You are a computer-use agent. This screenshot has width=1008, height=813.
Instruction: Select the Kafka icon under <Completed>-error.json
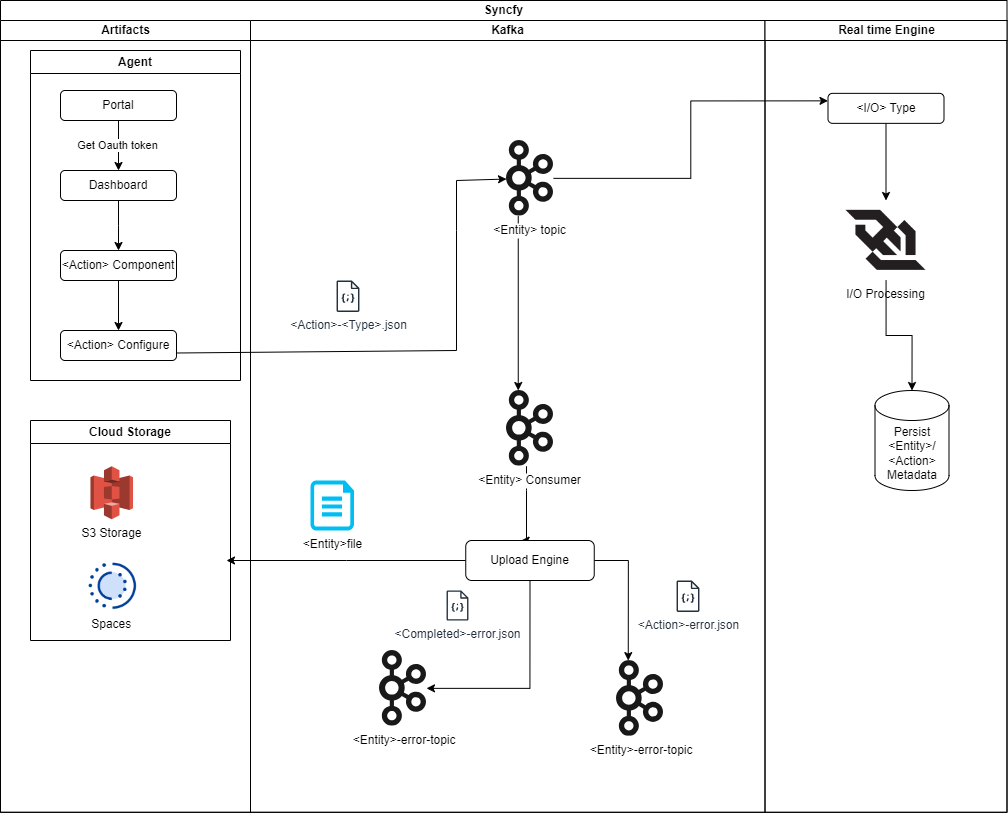coord(403,688)
